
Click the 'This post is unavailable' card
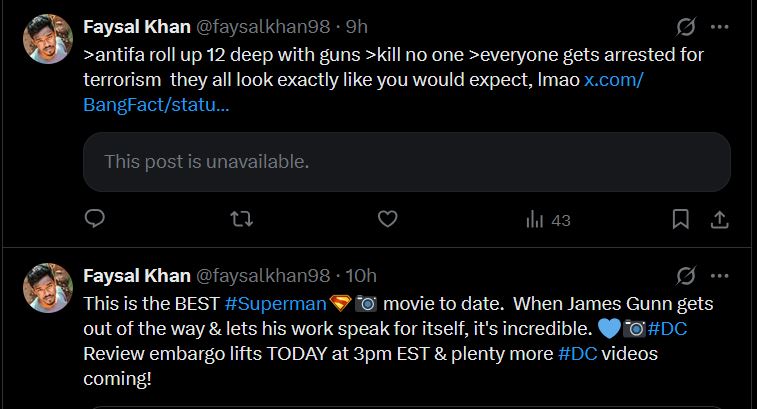407,162
